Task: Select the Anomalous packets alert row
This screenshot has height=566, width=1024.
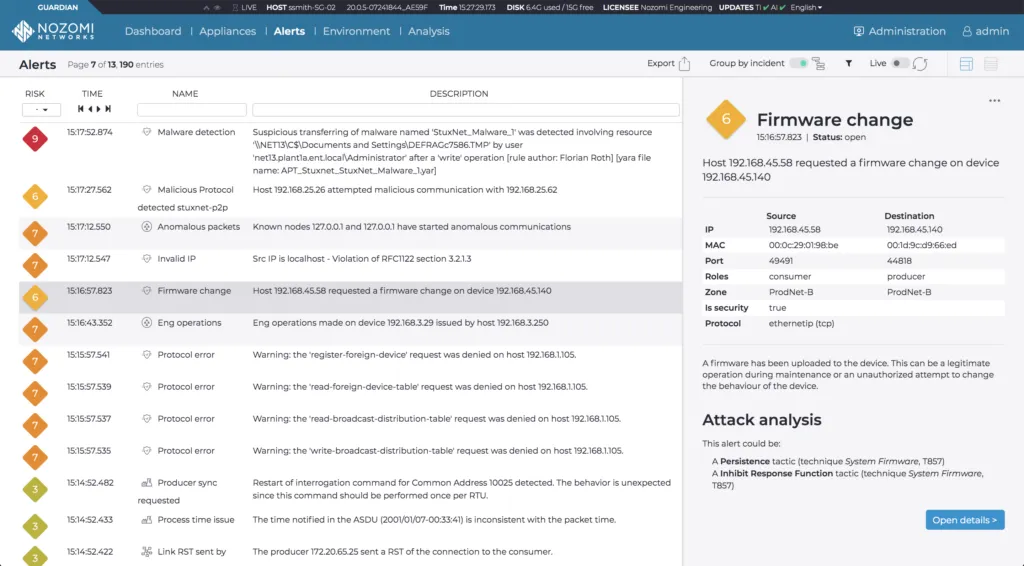Action: coord(351,233)
